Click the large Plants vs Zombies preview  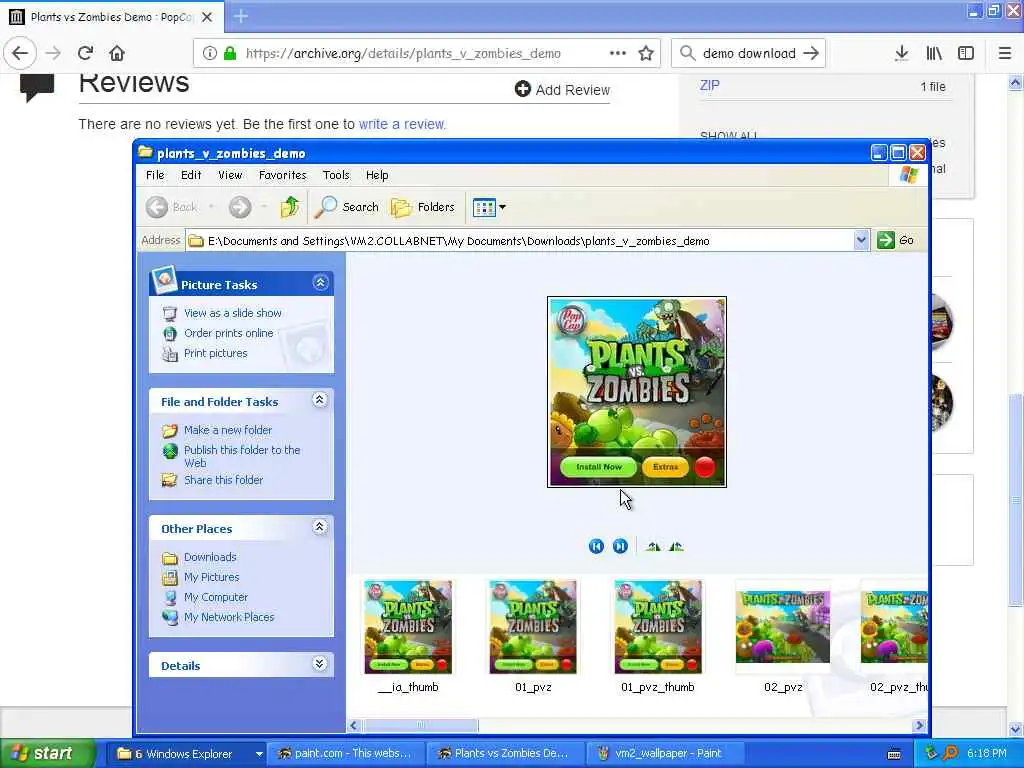tap(637, 392)
